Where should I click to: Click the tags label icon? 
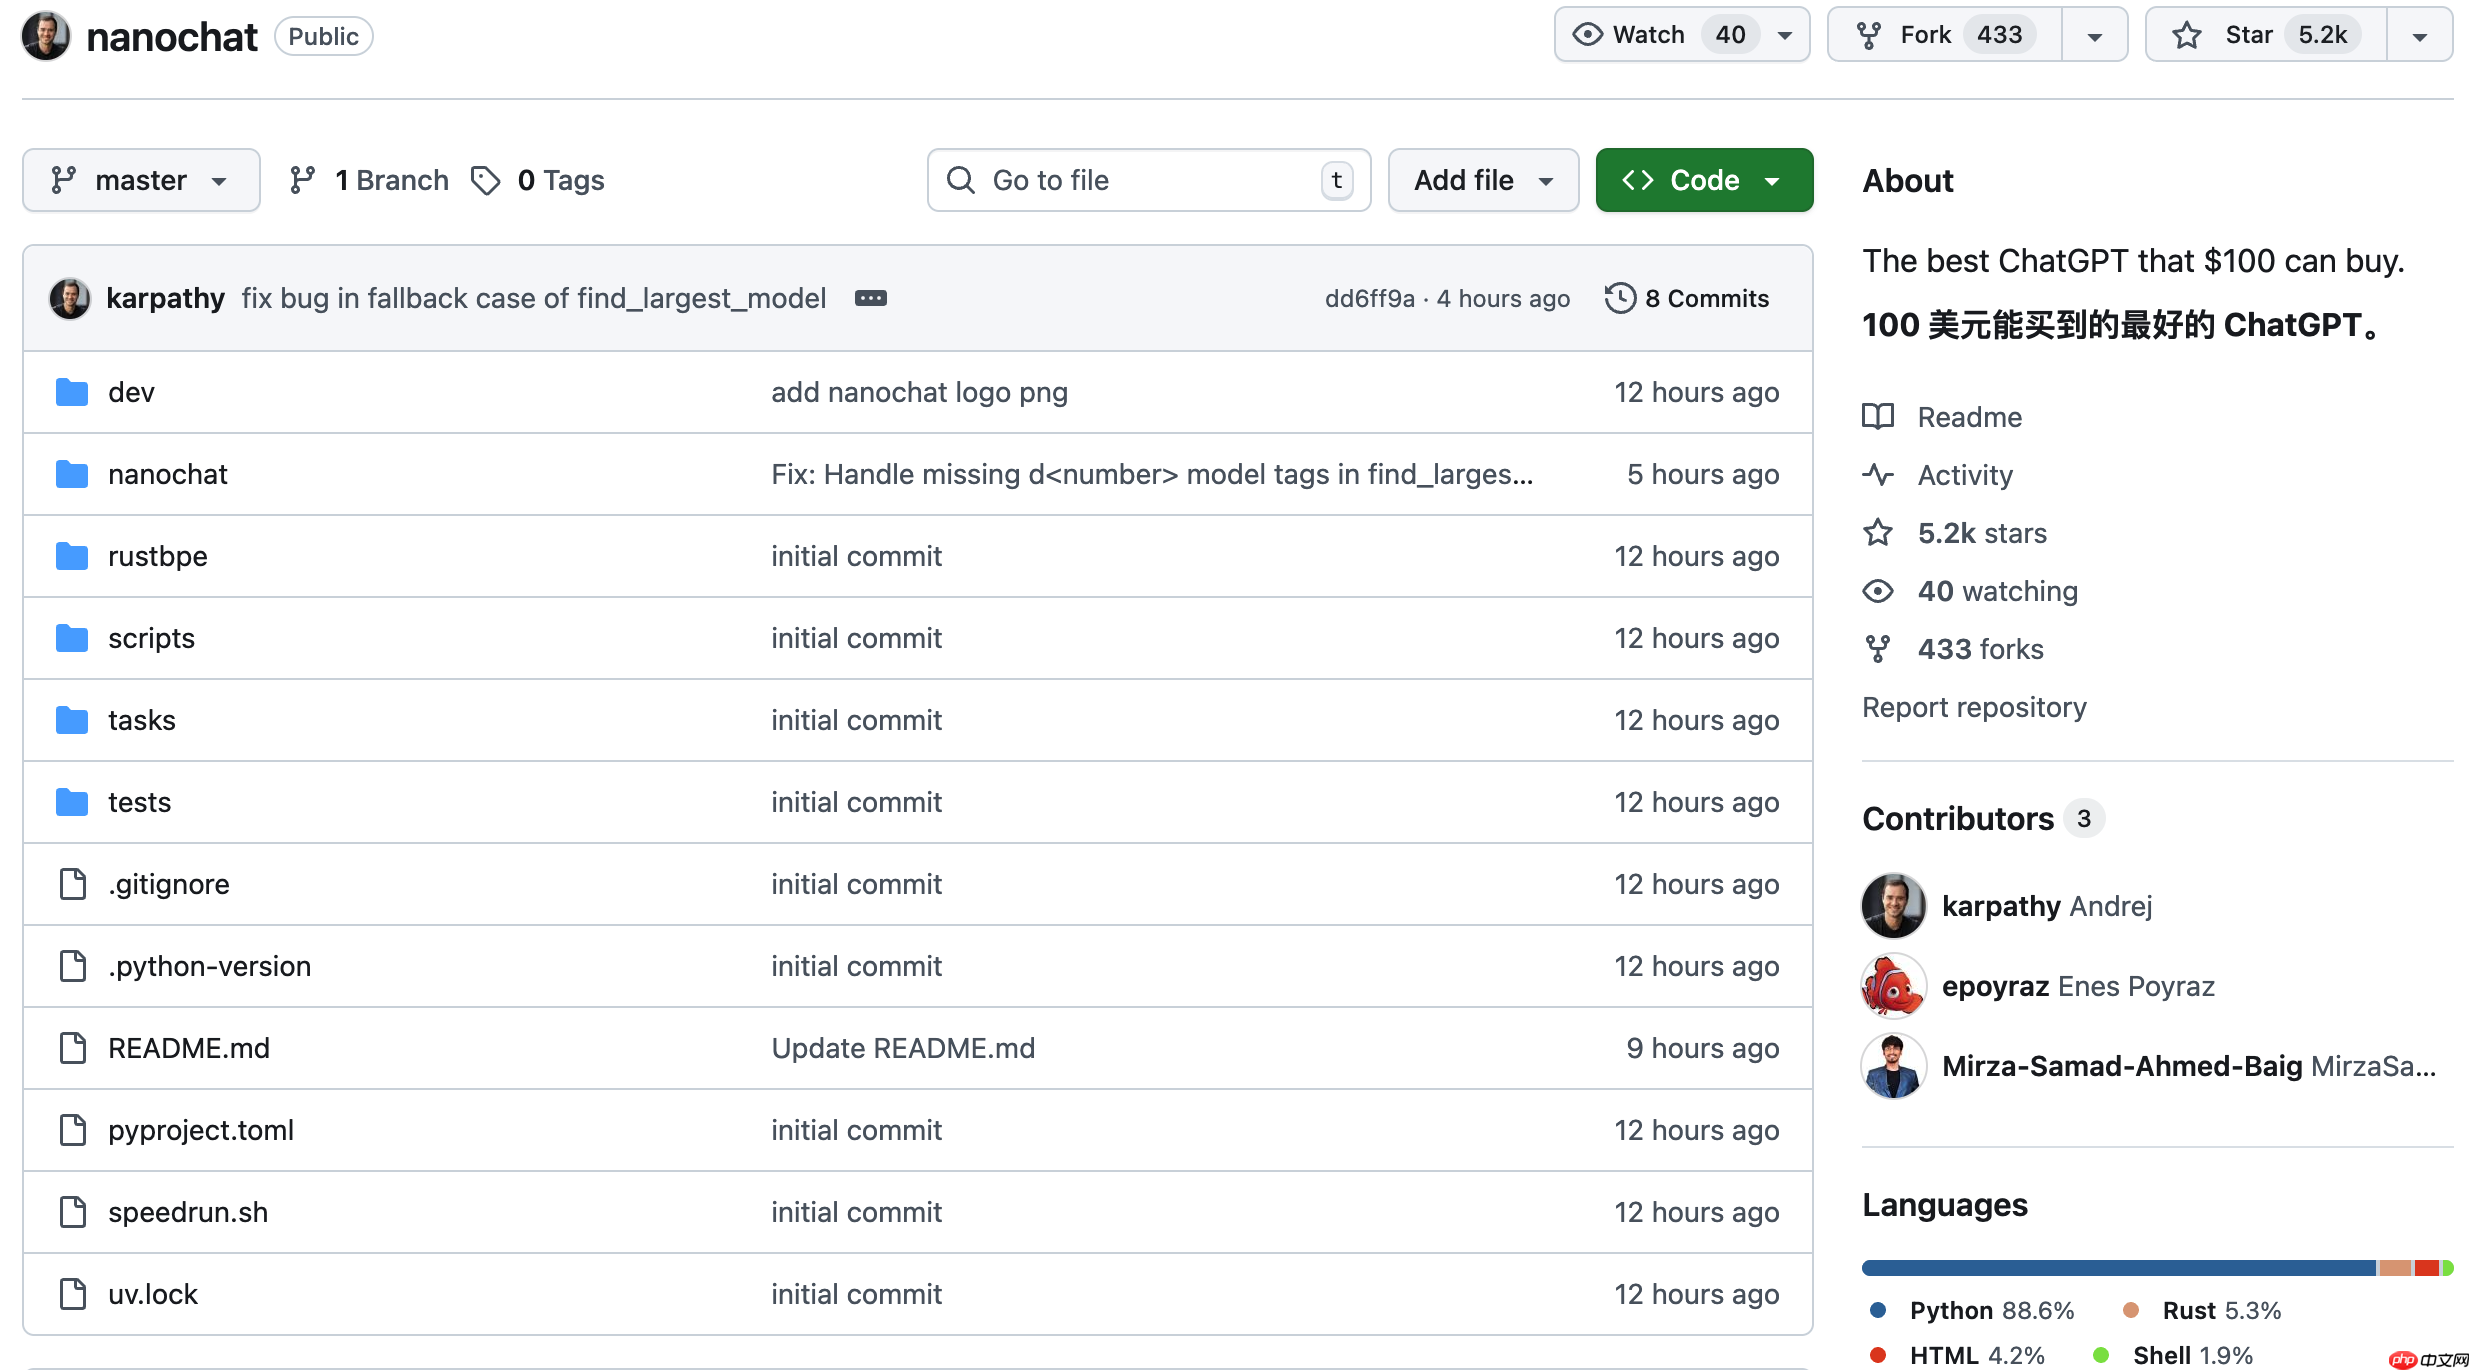click(x=486, y=180)
